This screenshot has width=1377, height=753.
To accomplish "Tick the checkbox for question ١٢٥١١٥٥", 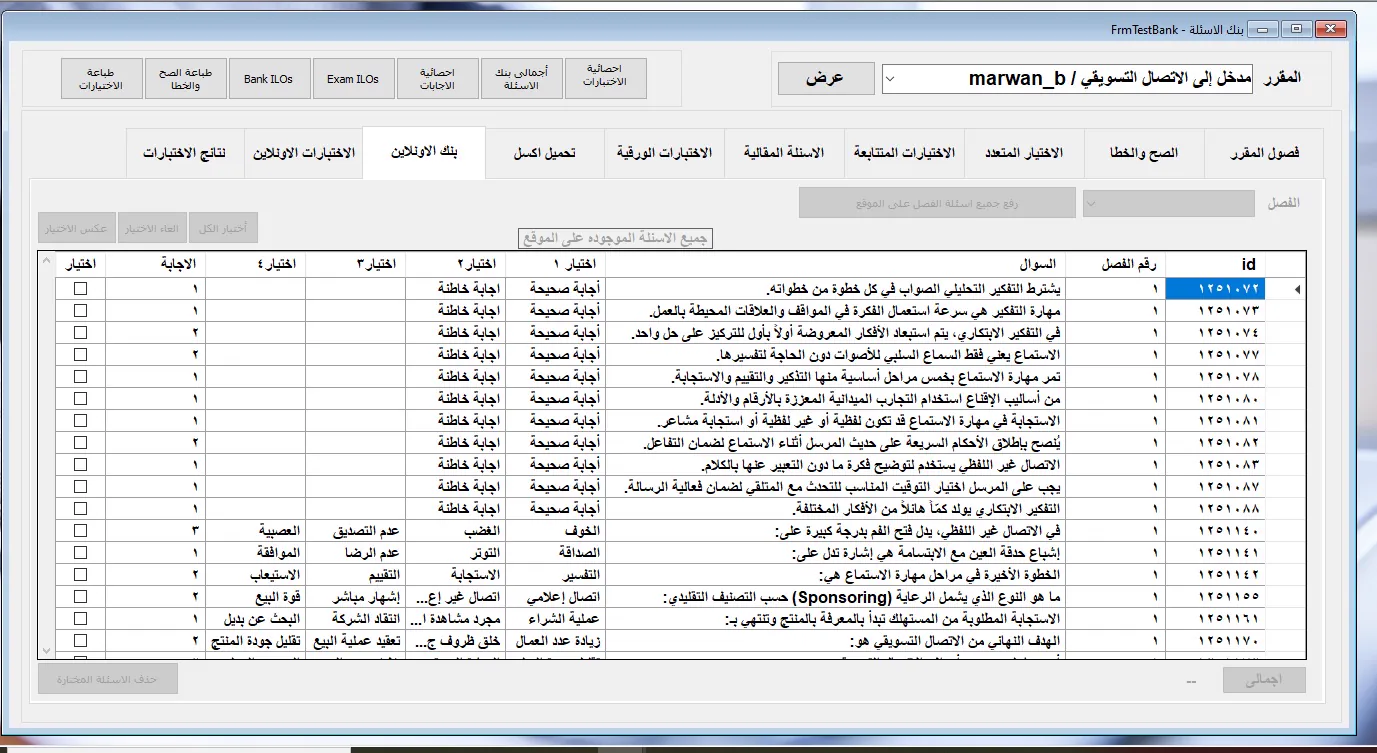I will pyautogui.click(x=81, y=596).
